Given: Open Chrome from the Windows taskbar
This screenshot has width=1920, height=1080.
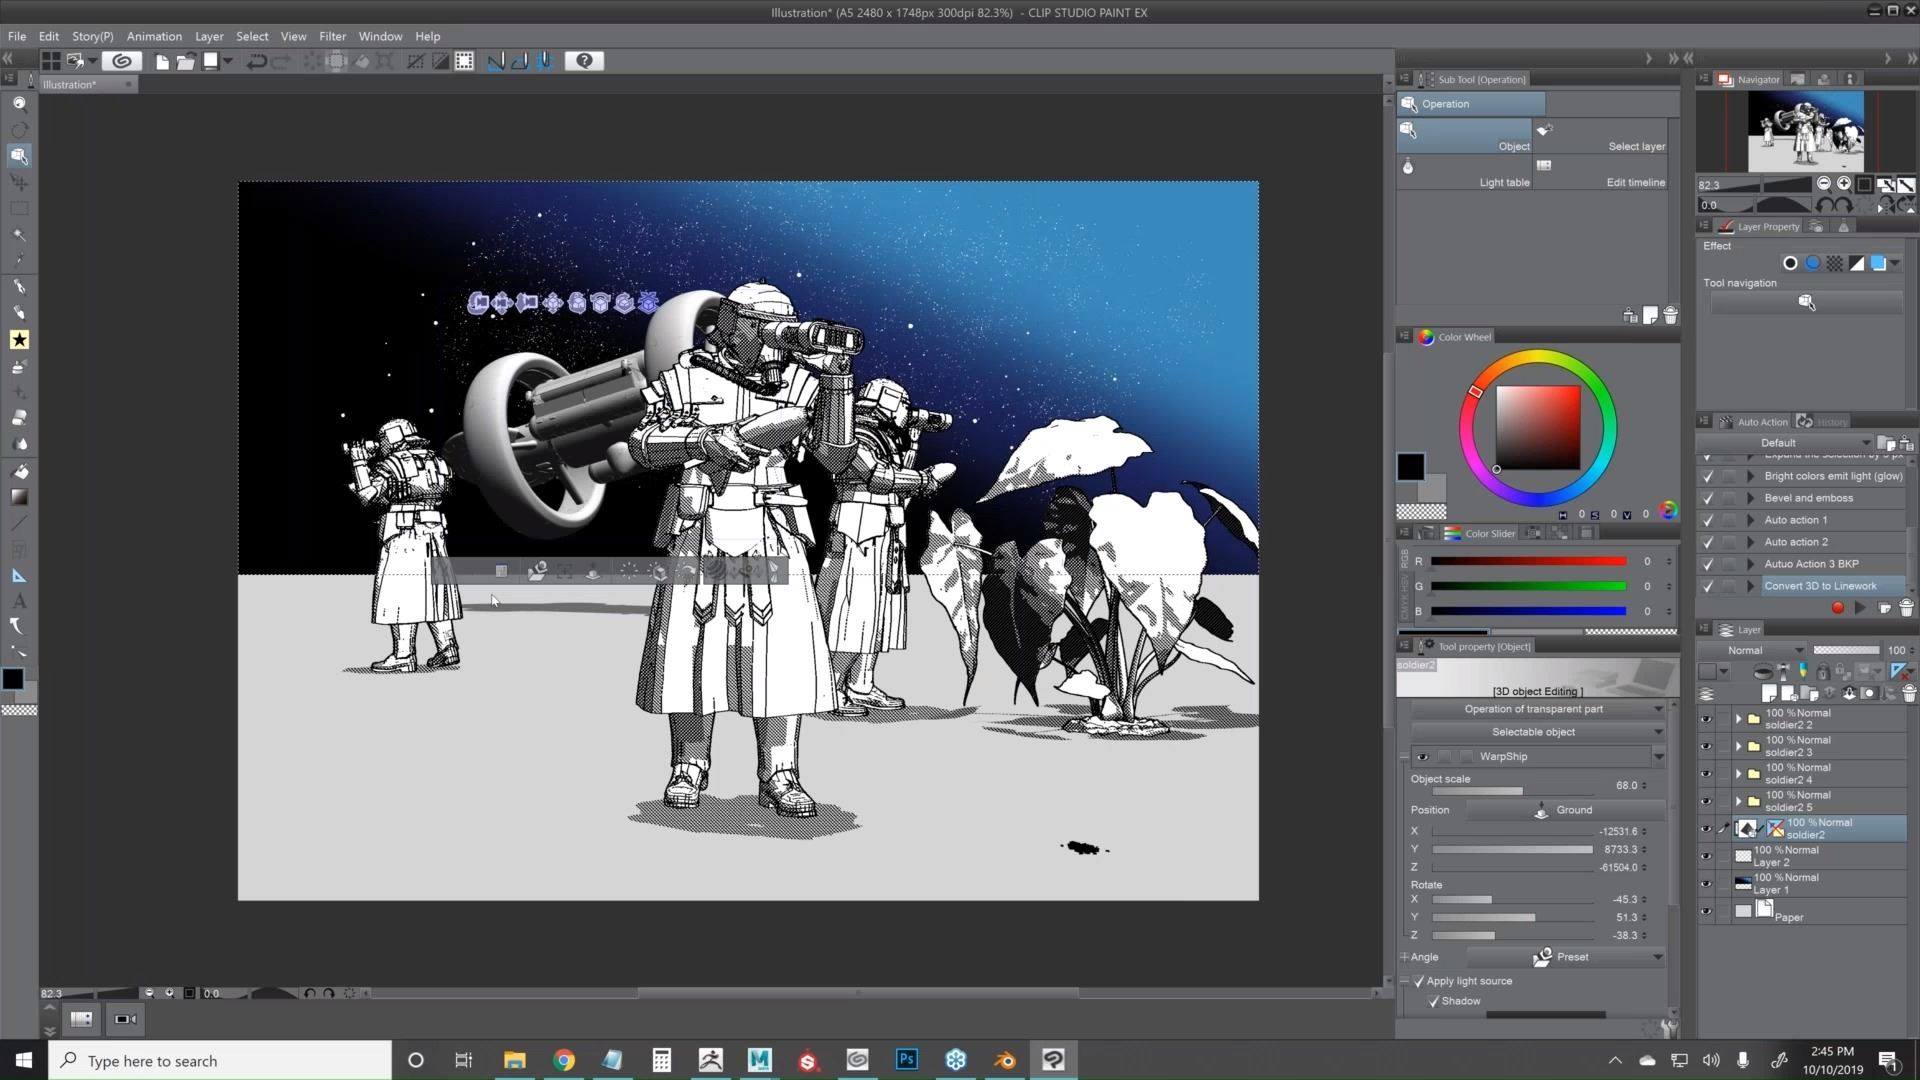Looking at the screenshot, I should pos(564,1060).
